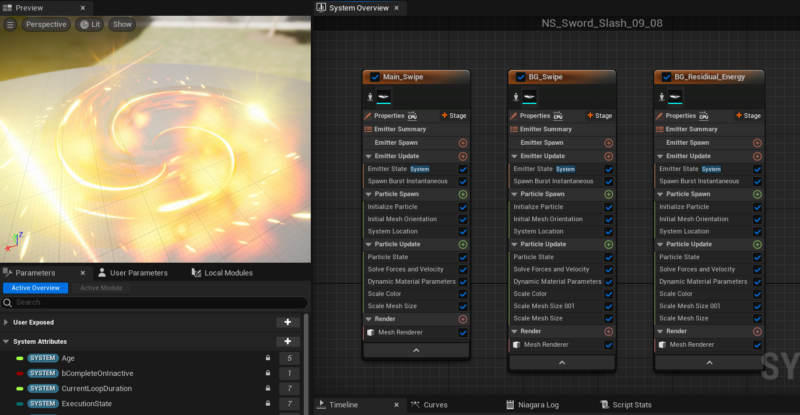The height and width of the screenshot is (415, 800).
Task: Add a module to BG_Swipe Particle Update
Action: point(608,244)
